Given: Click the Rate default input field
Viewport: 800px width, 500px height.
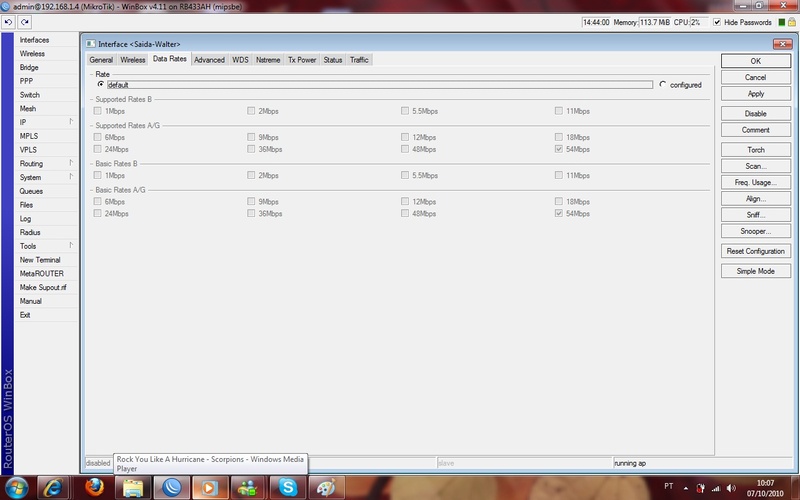Looking at the screenshot, I should 380,85.
